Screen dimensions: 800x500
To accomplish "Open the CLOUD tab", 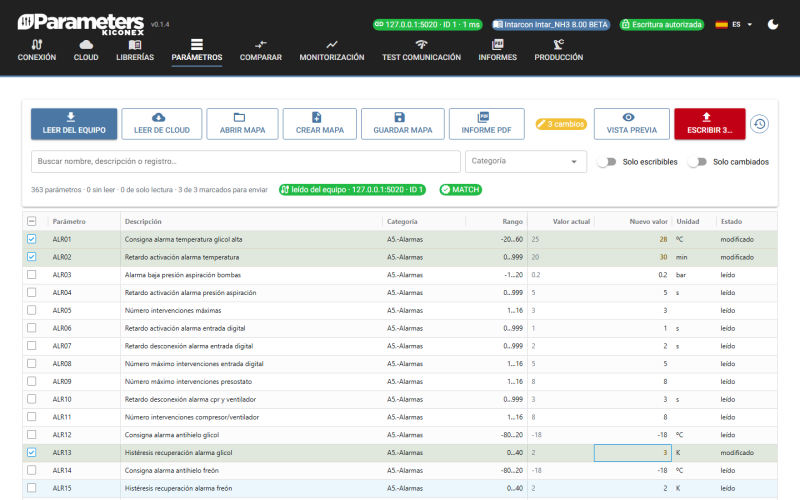I will click(86, 51).
